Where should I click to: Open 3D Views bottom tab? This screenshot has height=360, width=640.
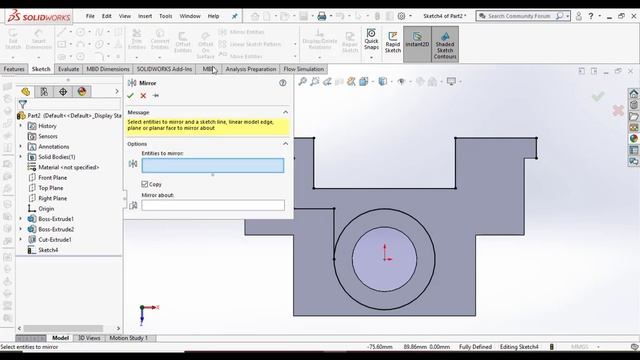point(89,338)
